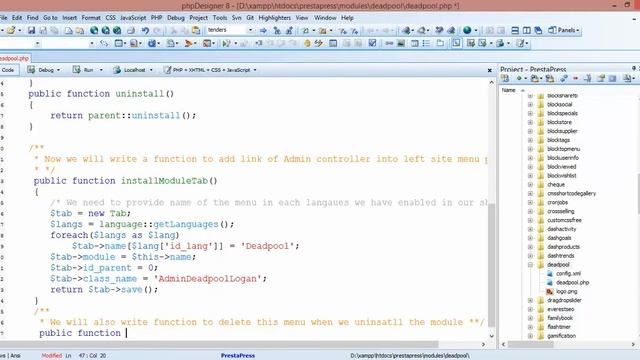Click the PrestaPress status bar label
640x360 pixels.
[238, 356]
